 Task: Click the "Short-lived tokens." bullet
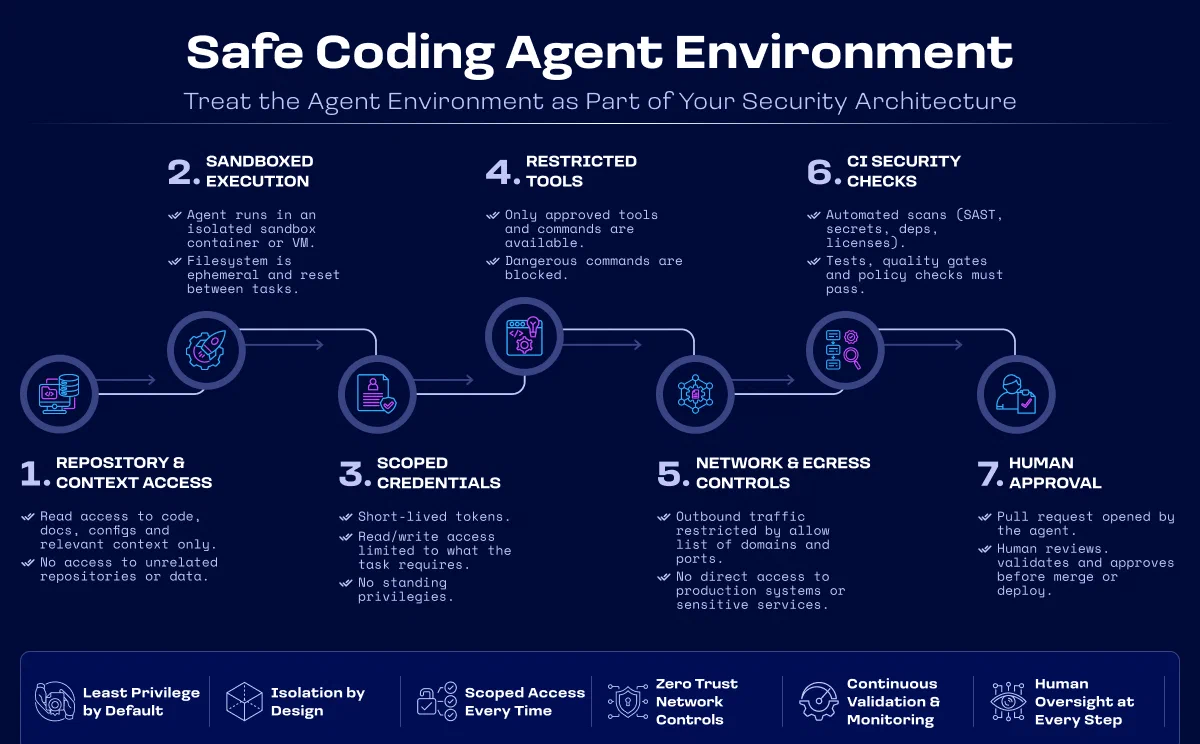[x=434, y=517]
